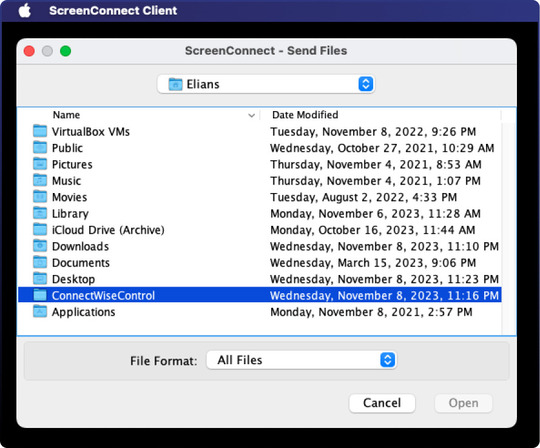The height and width of the screenshot is (448, 540).
Task: Click the date Thursday, November 4, 2021, 8:53 AM
Action: [x=375, y=164]
